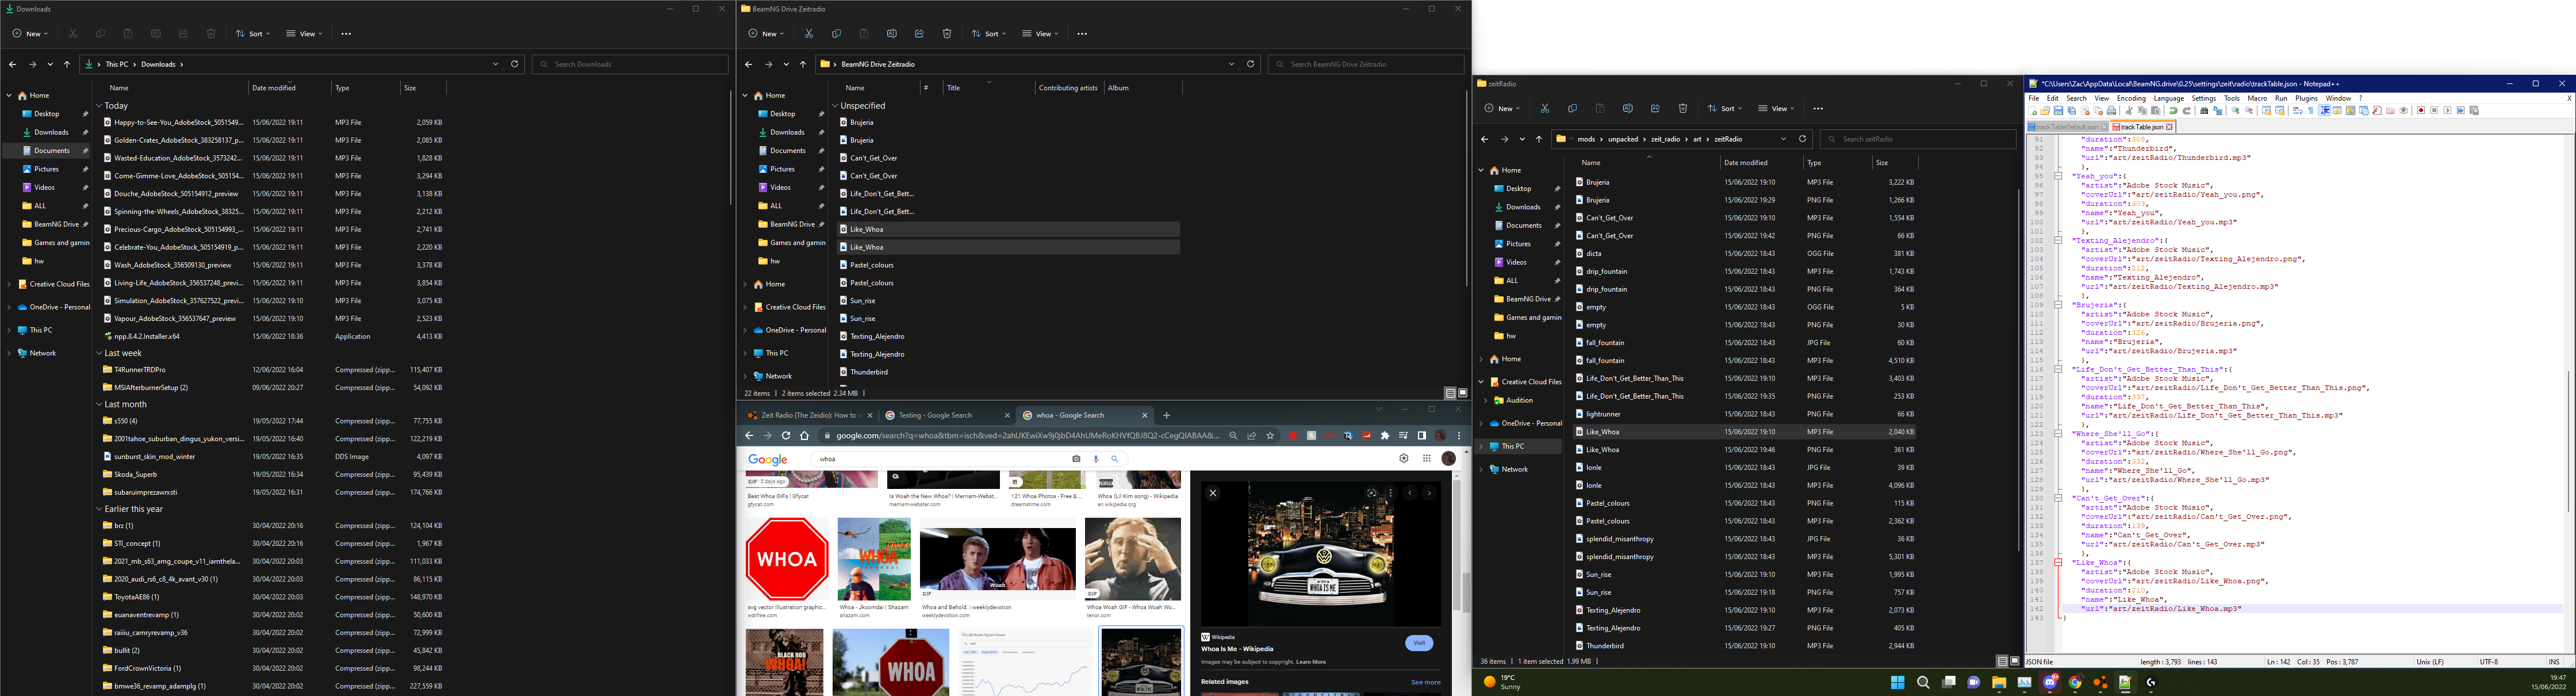Click the Save icon in Notepad++ toolbar

2059,111
